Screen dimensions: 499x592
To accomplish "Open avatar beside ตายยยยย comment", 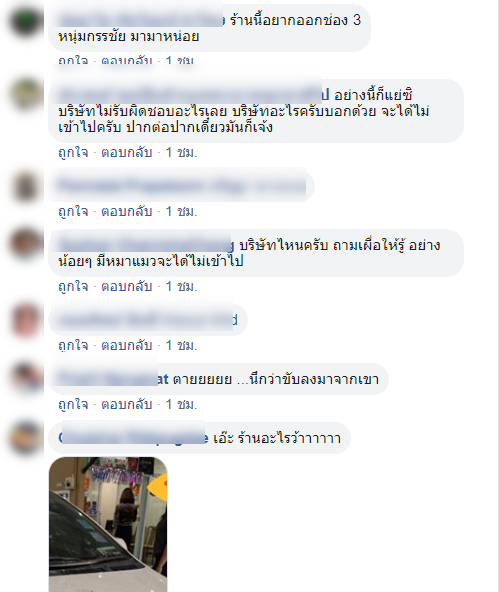I will [x=26, y=378].
